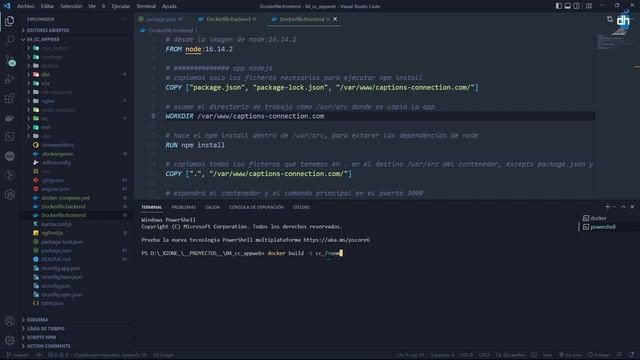This screenshot has width=640, height=360.
Task: Click the new terminal plus icon
Action: (607, 207)
